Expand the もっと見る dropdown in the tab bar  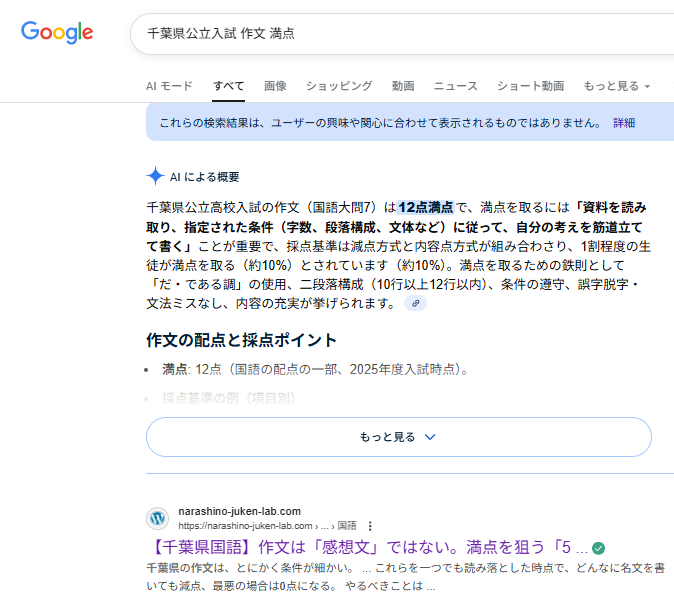(616, 86)
